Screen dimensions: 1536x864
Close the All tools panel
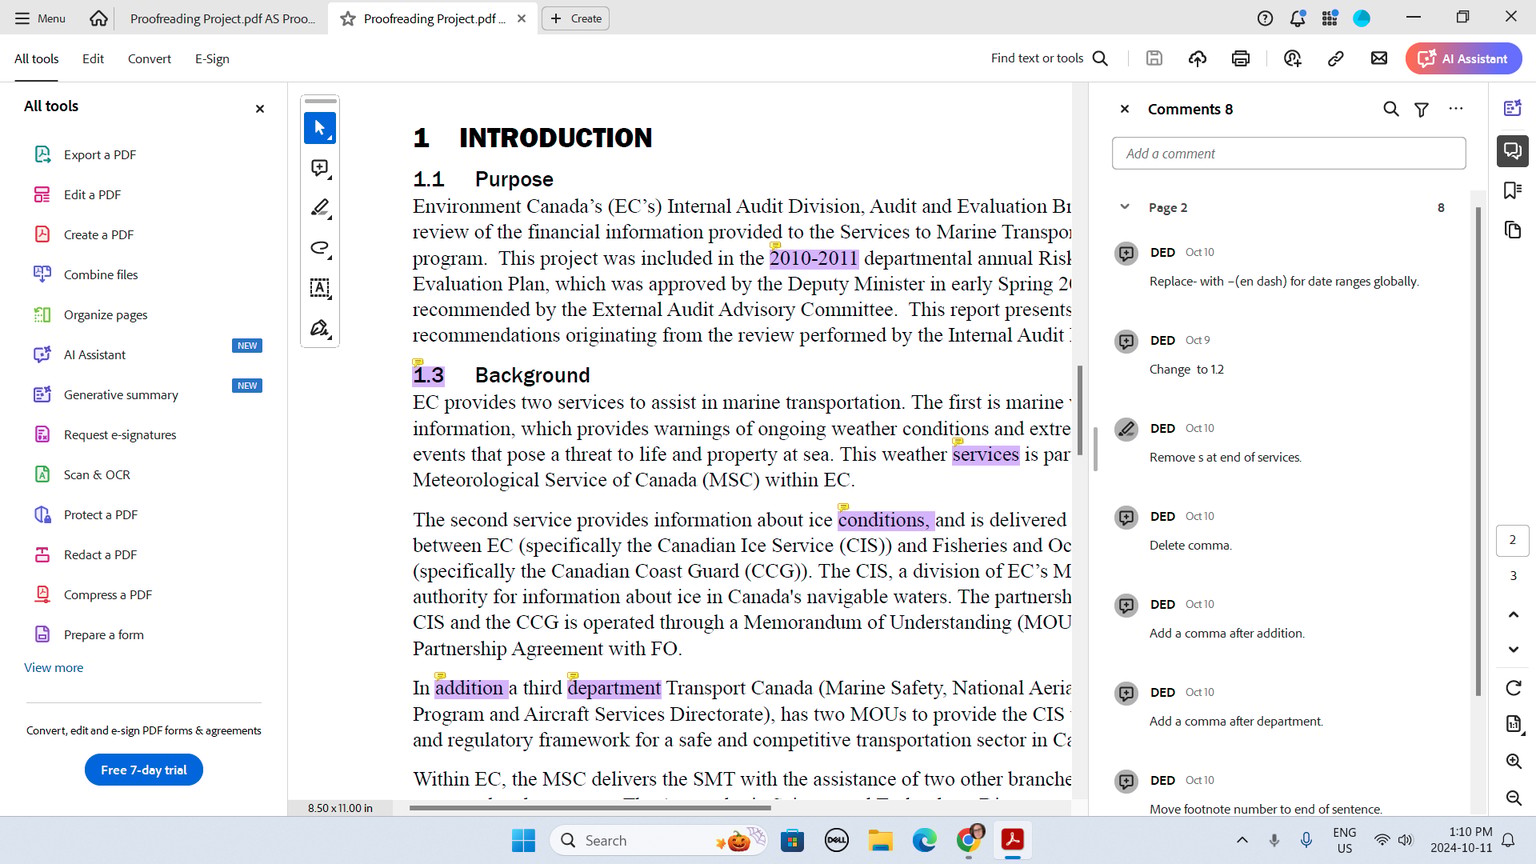point(260,109)
